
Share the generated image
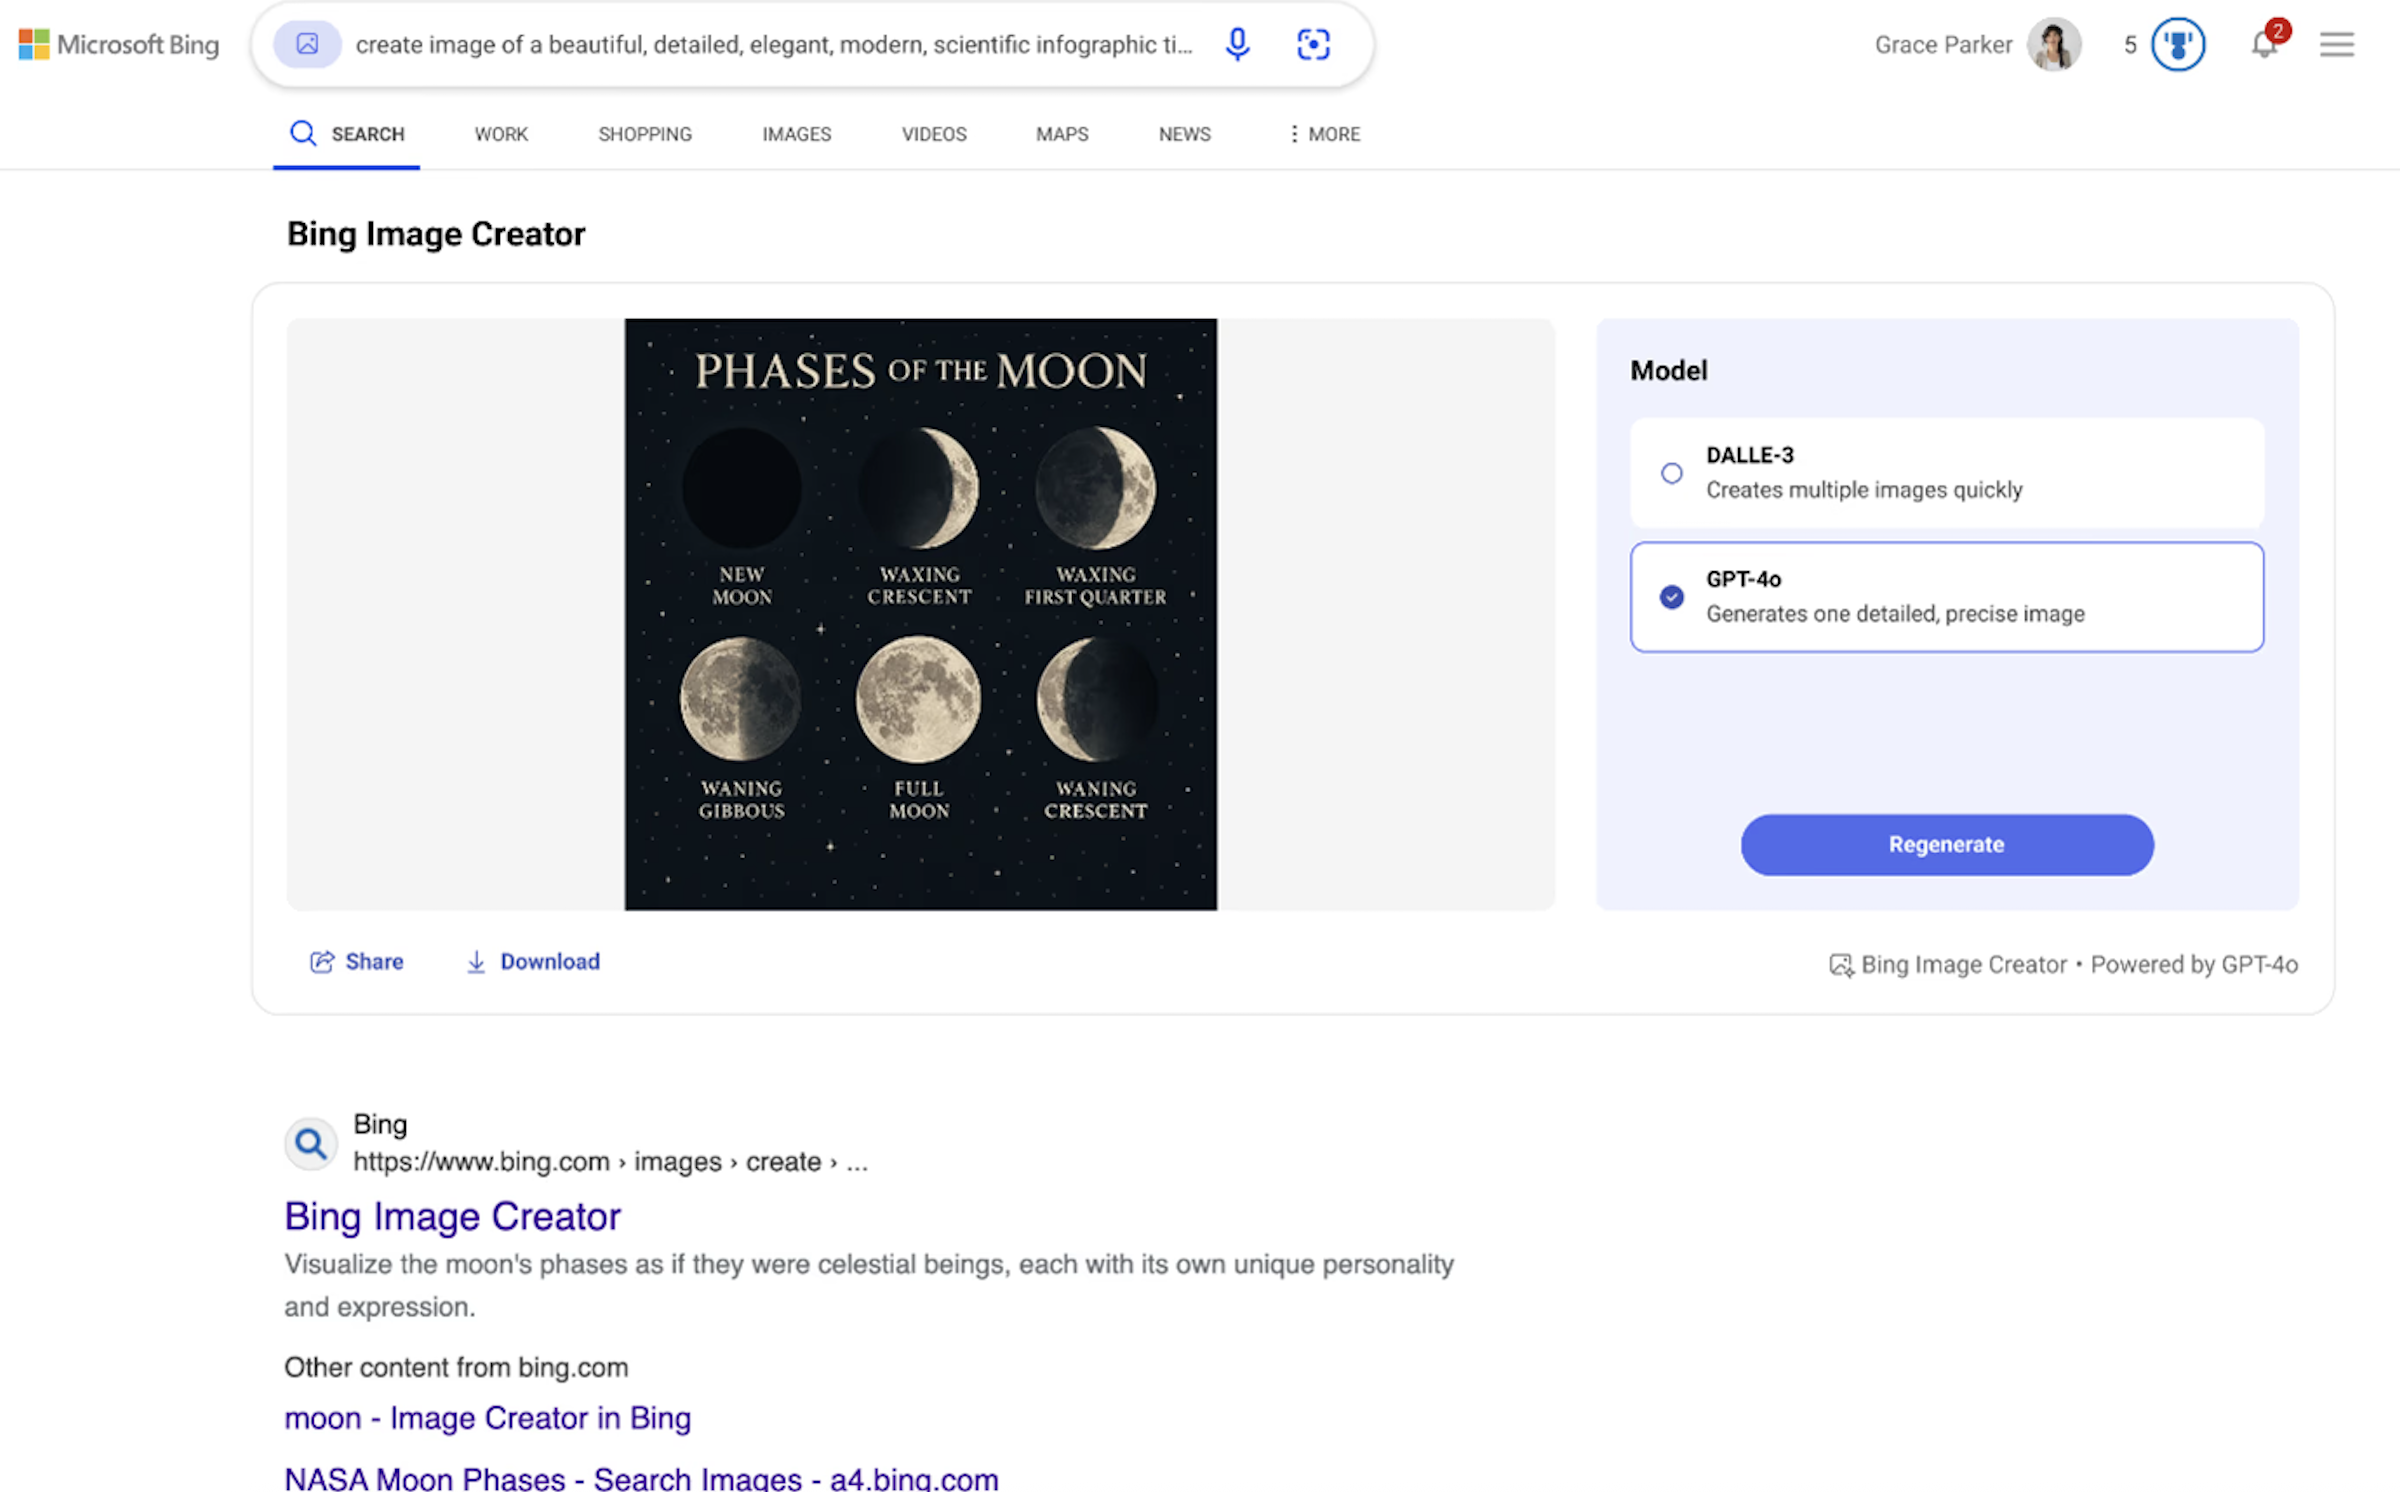[x=357, y=961]
